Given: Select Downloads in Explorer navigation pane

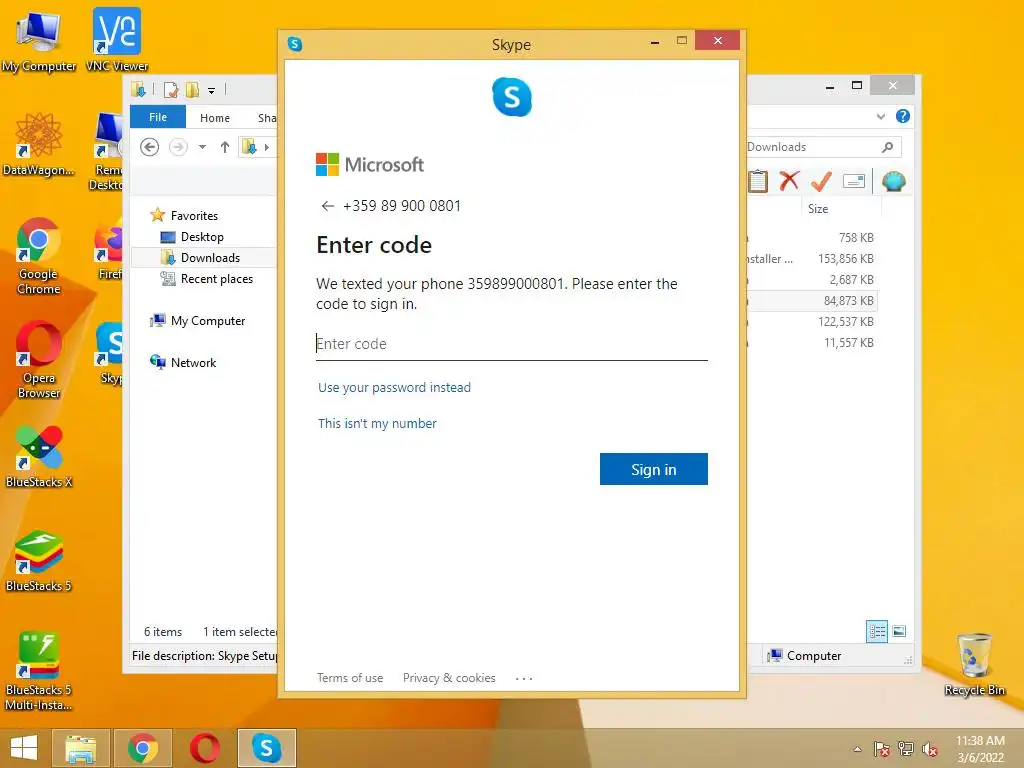Looking at the screenshot, I should (x=210, y=257).
